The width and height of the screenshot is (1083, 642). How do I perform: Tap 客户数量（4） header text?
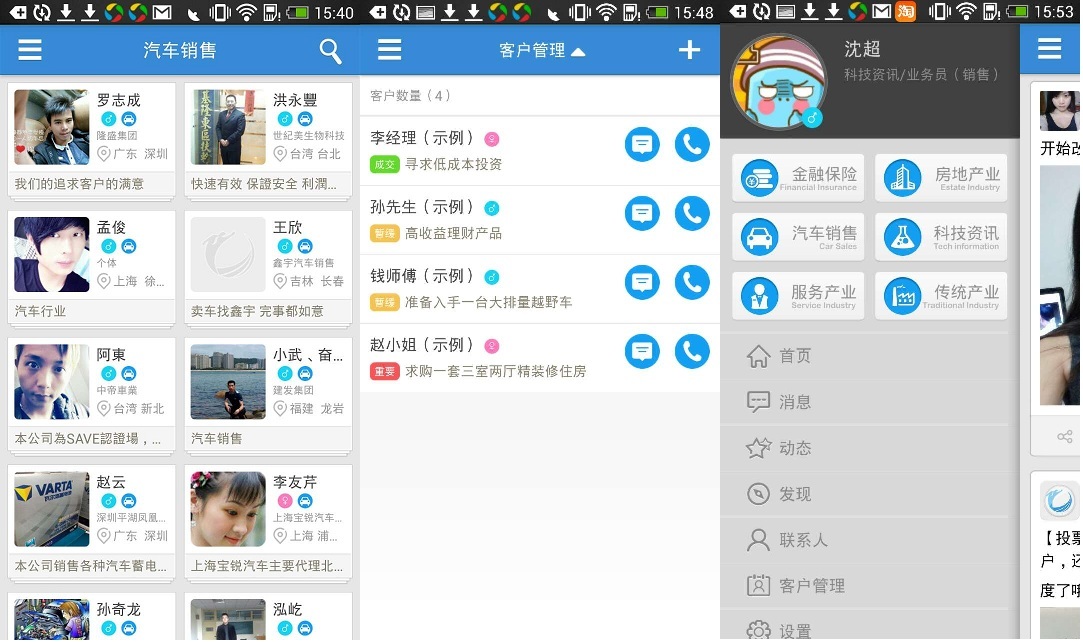tap(410, 95)
